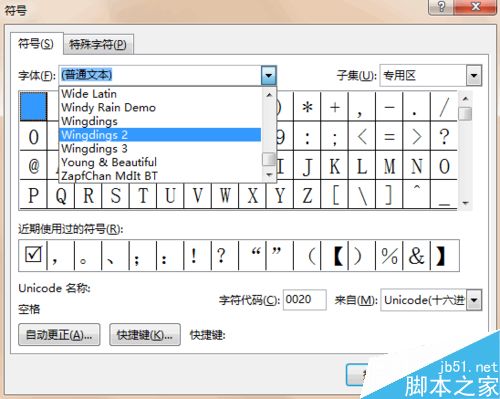Pick the 】 bracket recent symbol
This screenshot has width=500, height=399.
coord(445,255)
